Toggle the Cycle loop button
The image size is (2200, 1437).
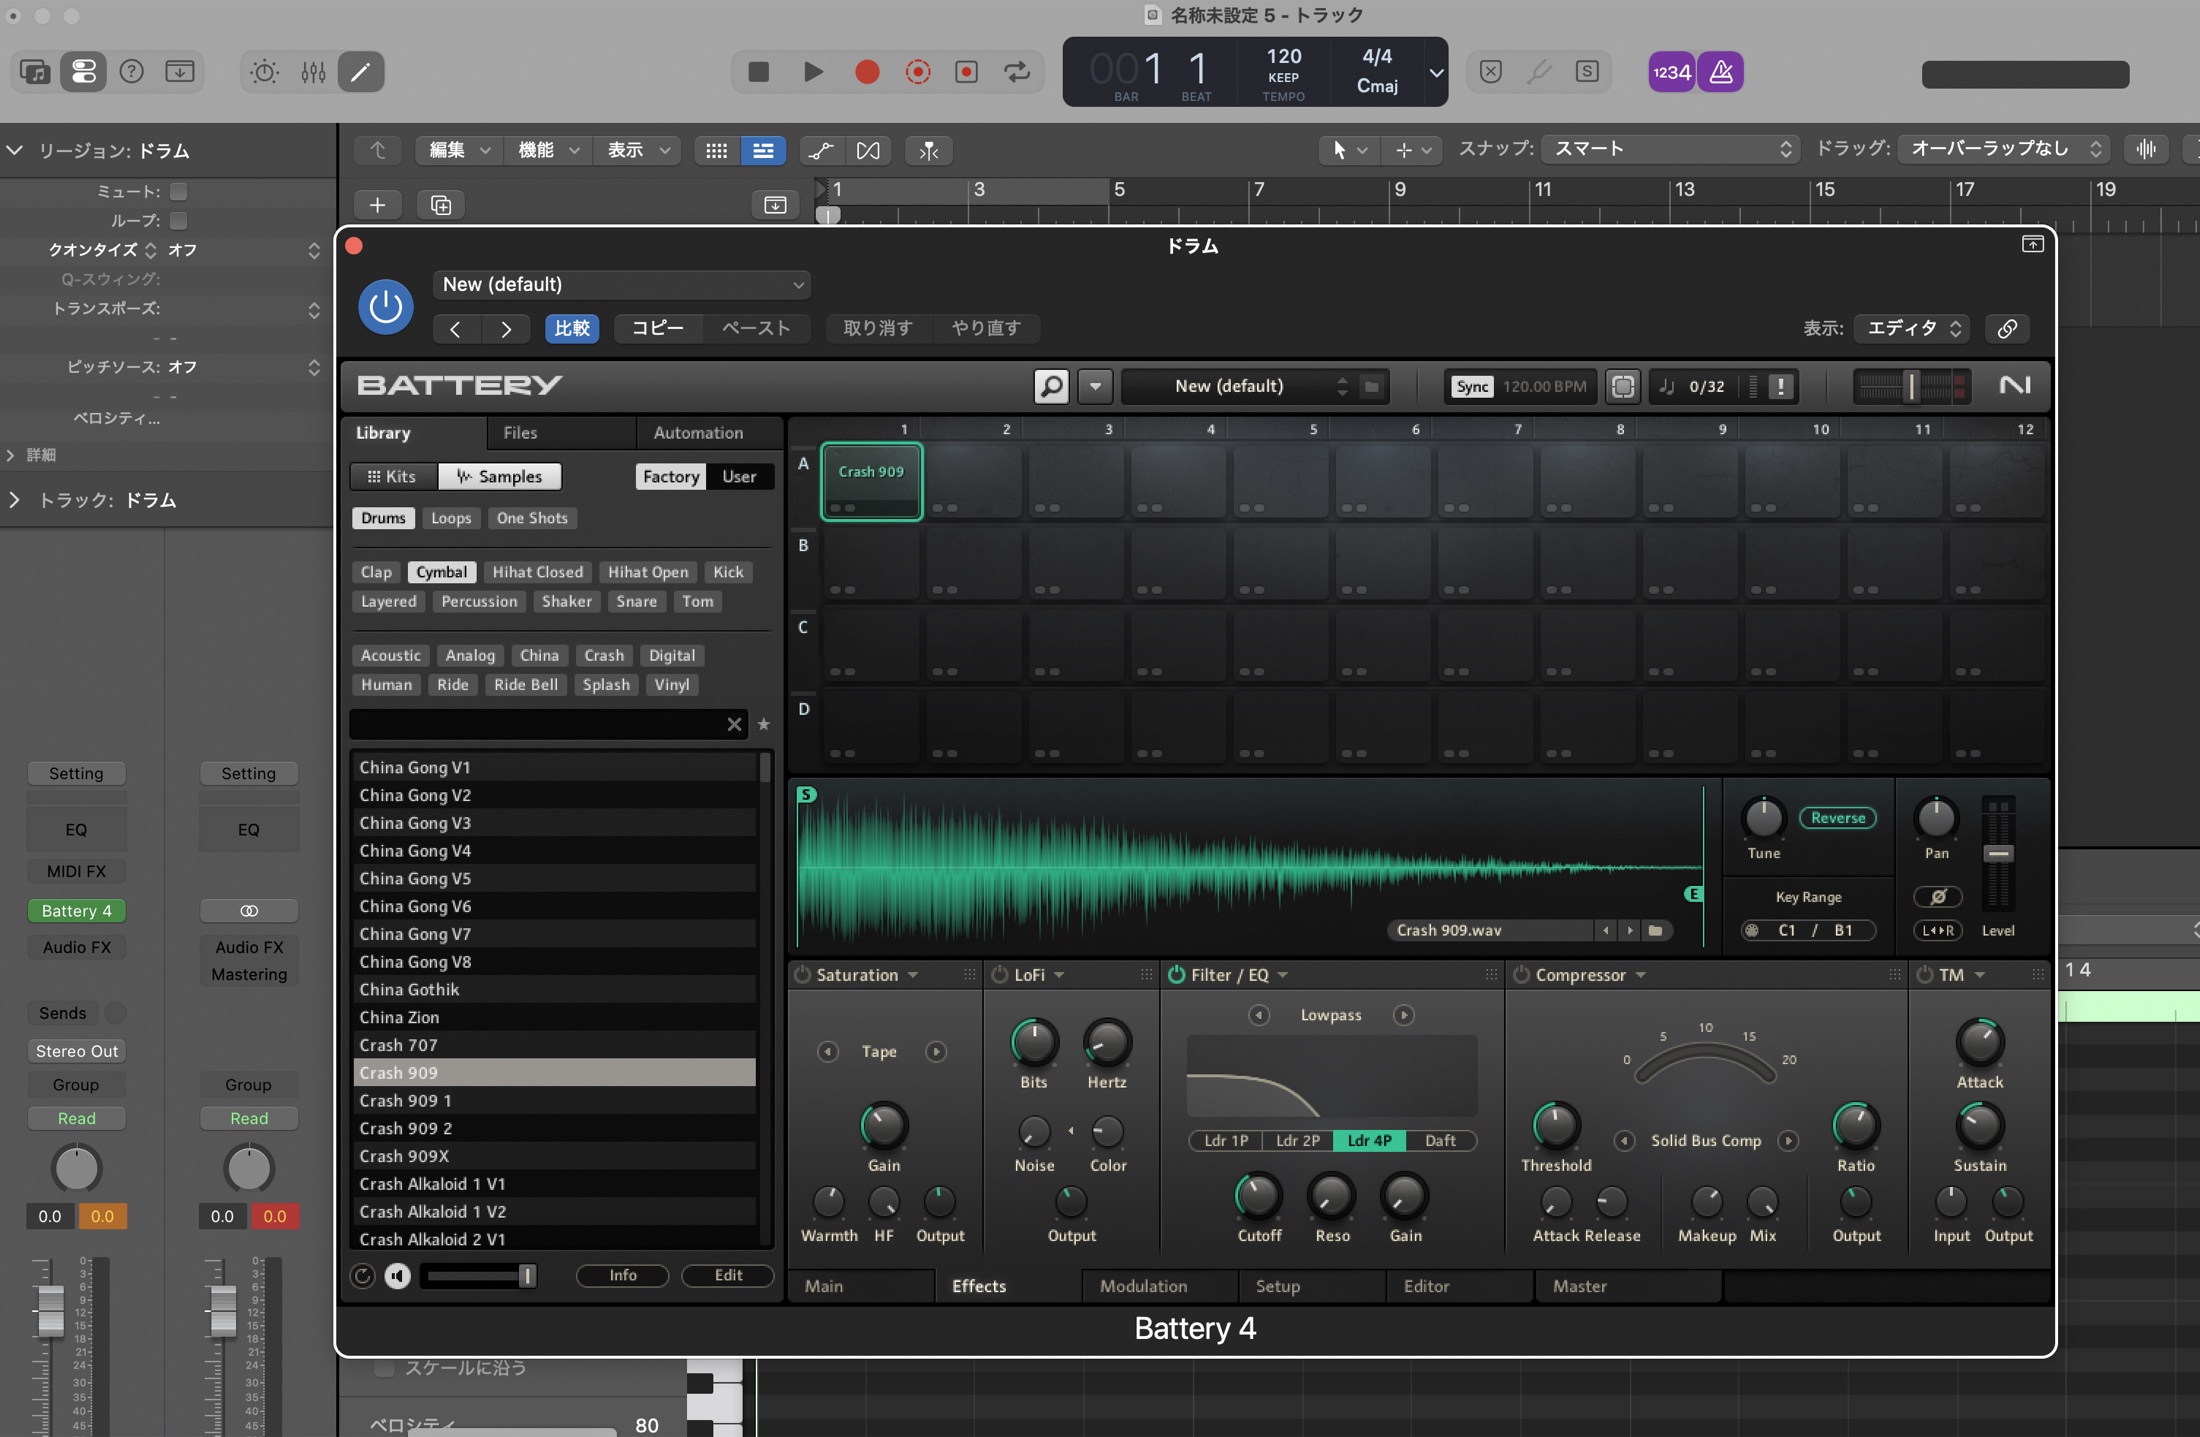tap(1017, 72)
